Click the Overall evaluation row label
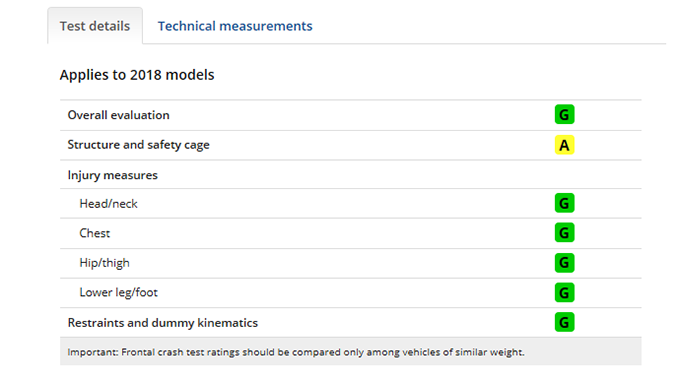This screenshot has height=382, width=680. coord(118,115)
